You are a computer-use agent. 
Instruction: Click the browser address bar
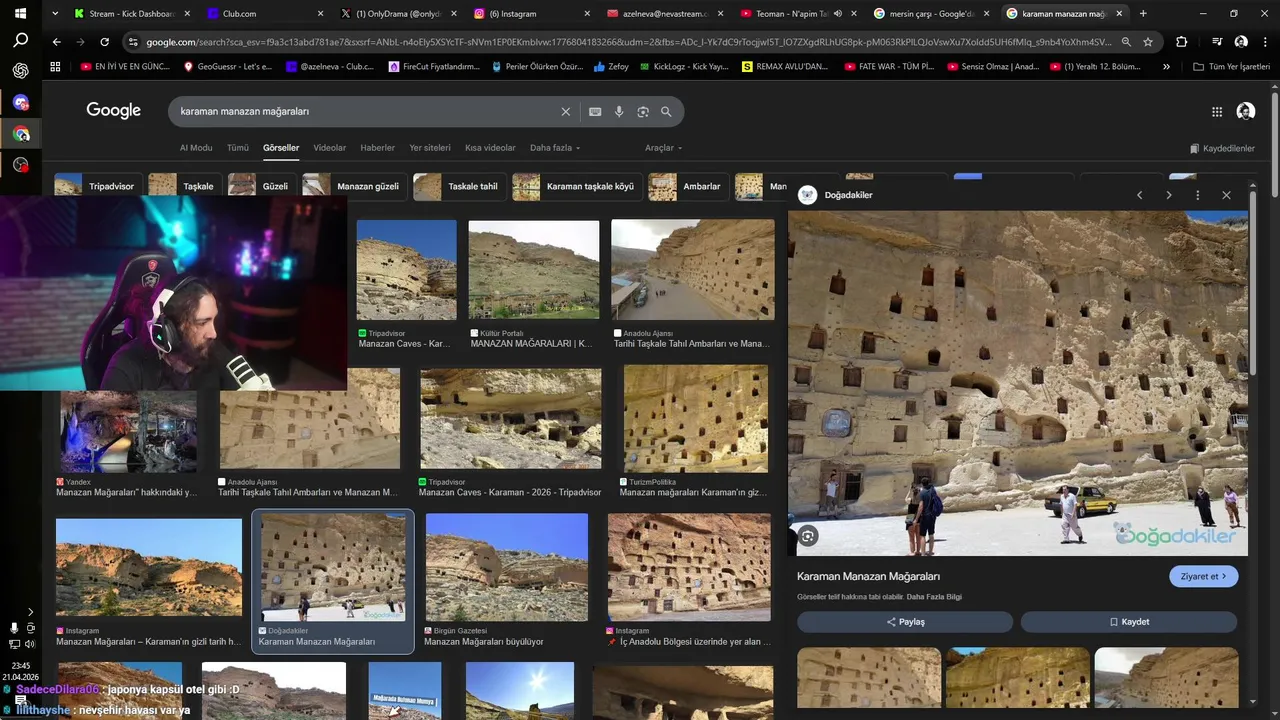[628, 42]
